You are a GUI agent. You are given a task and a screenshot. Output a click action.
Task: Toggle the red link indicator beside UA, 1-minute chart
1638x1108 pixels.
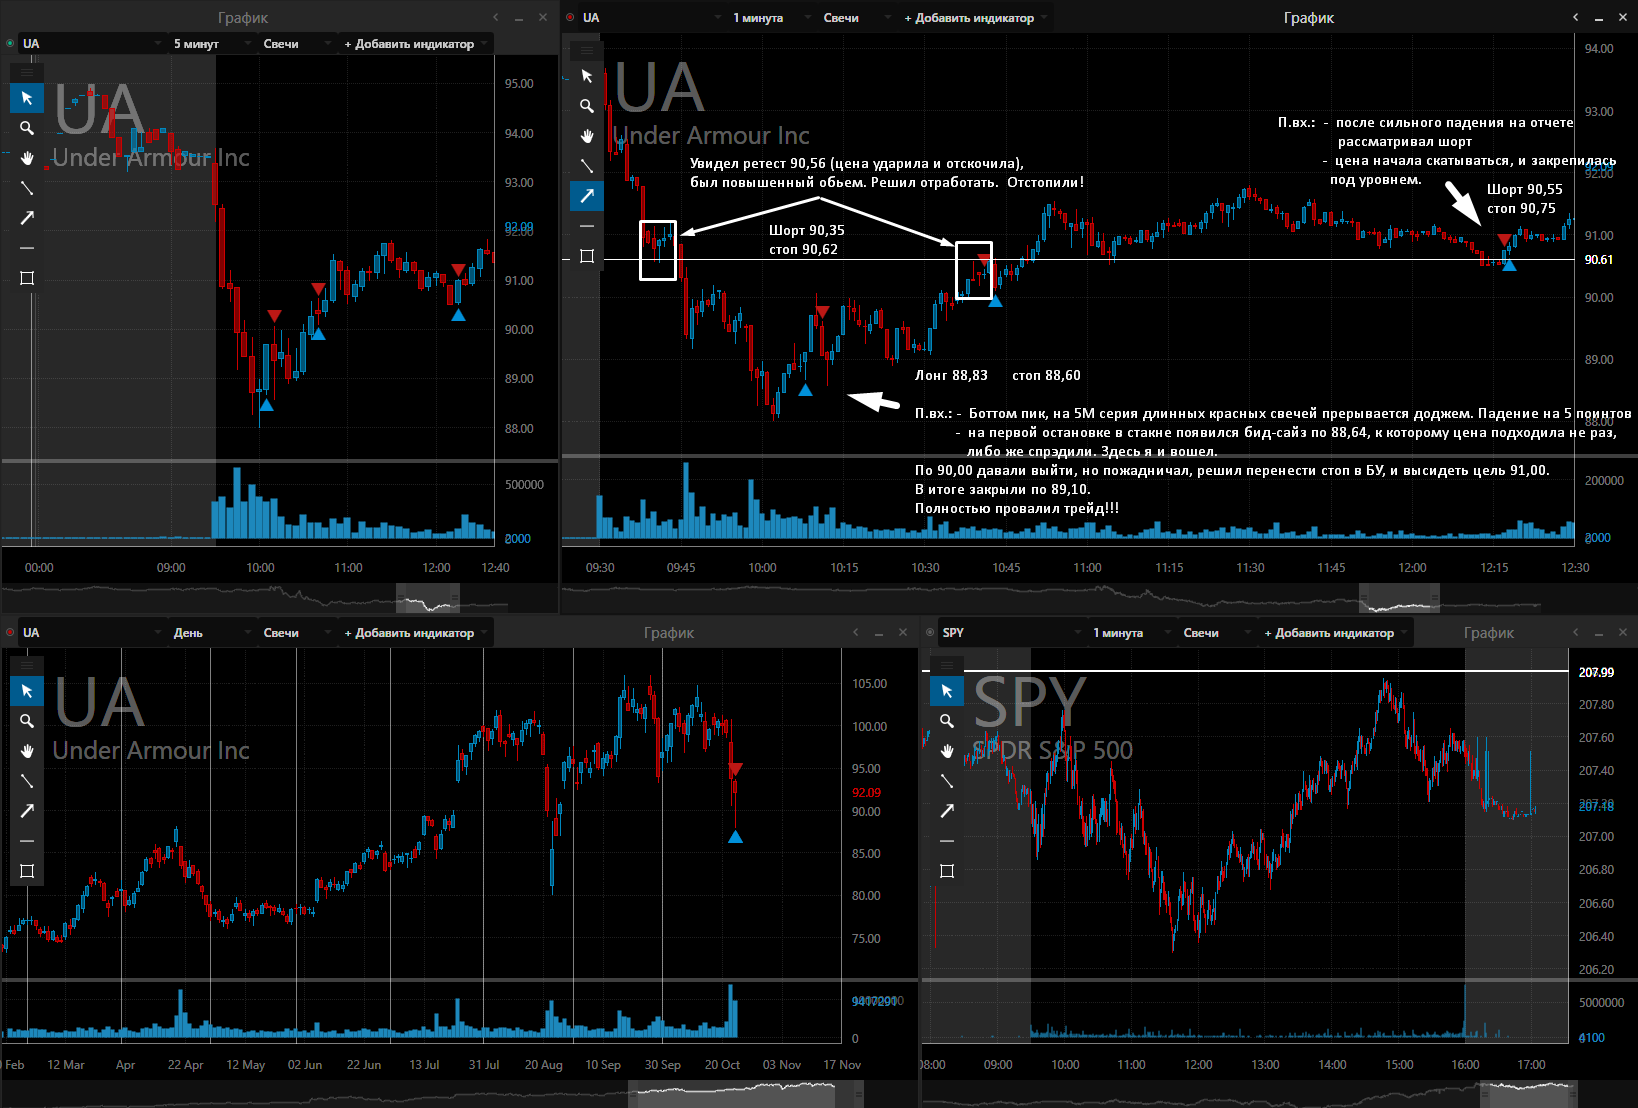click(570, 17)
